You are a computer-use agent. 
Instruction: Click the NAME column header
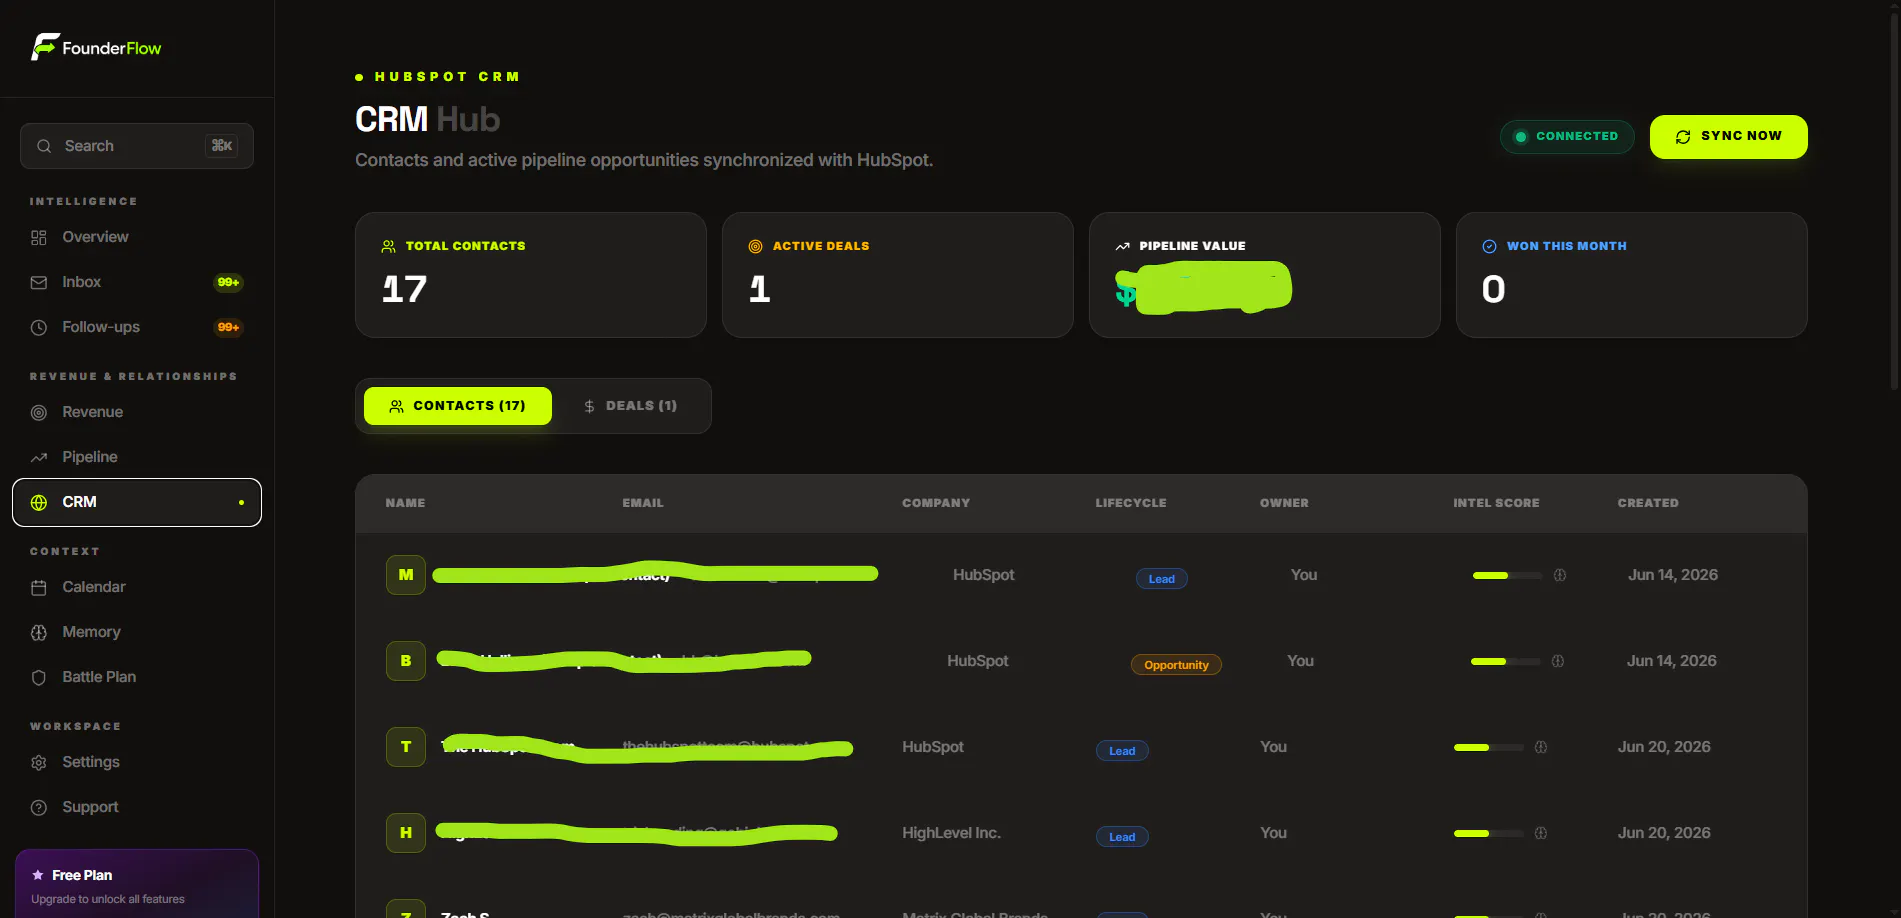point(405,503)
